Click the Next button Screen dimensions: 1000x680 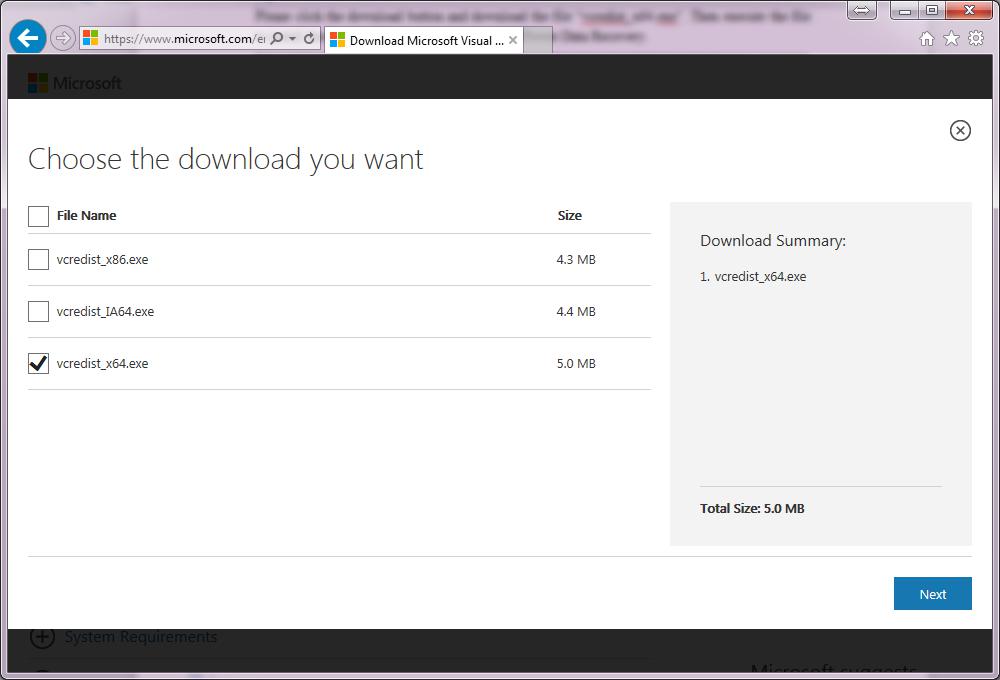932,594
